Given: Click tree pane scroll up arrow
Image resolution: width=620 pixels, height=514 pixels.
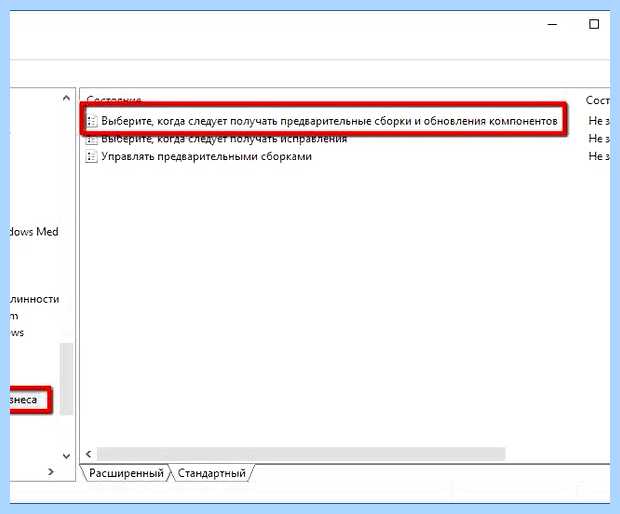Looking at the screenshot, I should [x=66, y=98].
